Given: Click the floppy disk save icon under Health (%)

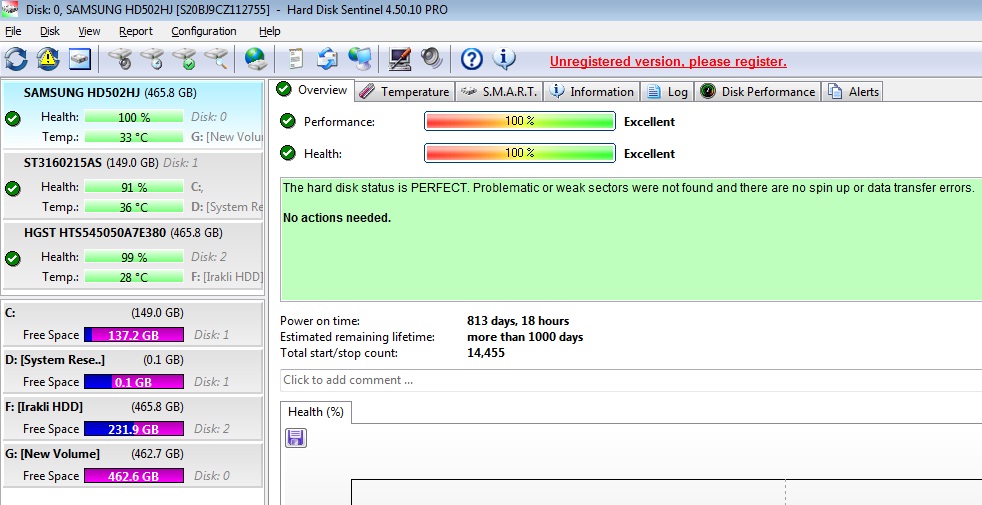Looking at the screenshot, I should pyautogui.click(x=296, y=437).
